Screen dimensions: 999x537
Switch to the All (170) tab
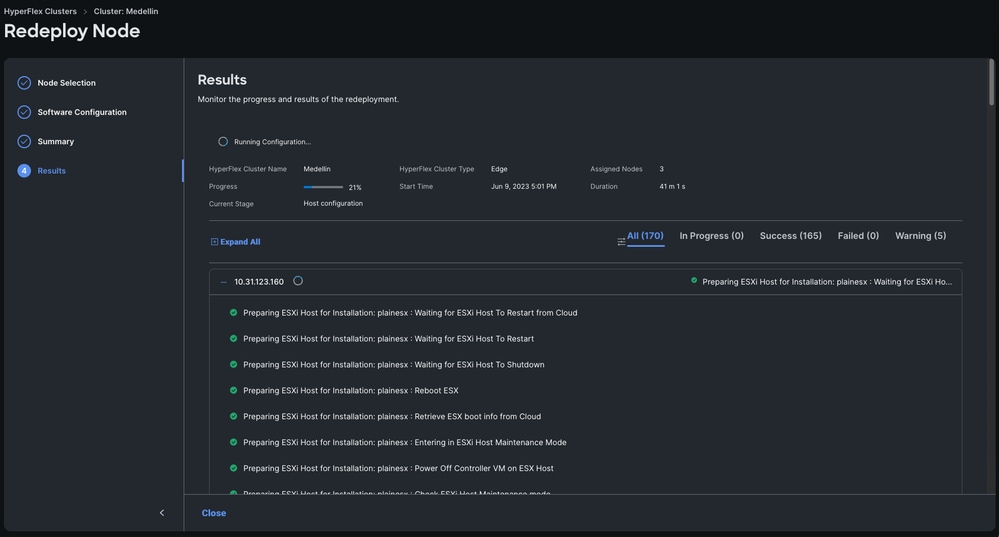click(x=645, y=236)
